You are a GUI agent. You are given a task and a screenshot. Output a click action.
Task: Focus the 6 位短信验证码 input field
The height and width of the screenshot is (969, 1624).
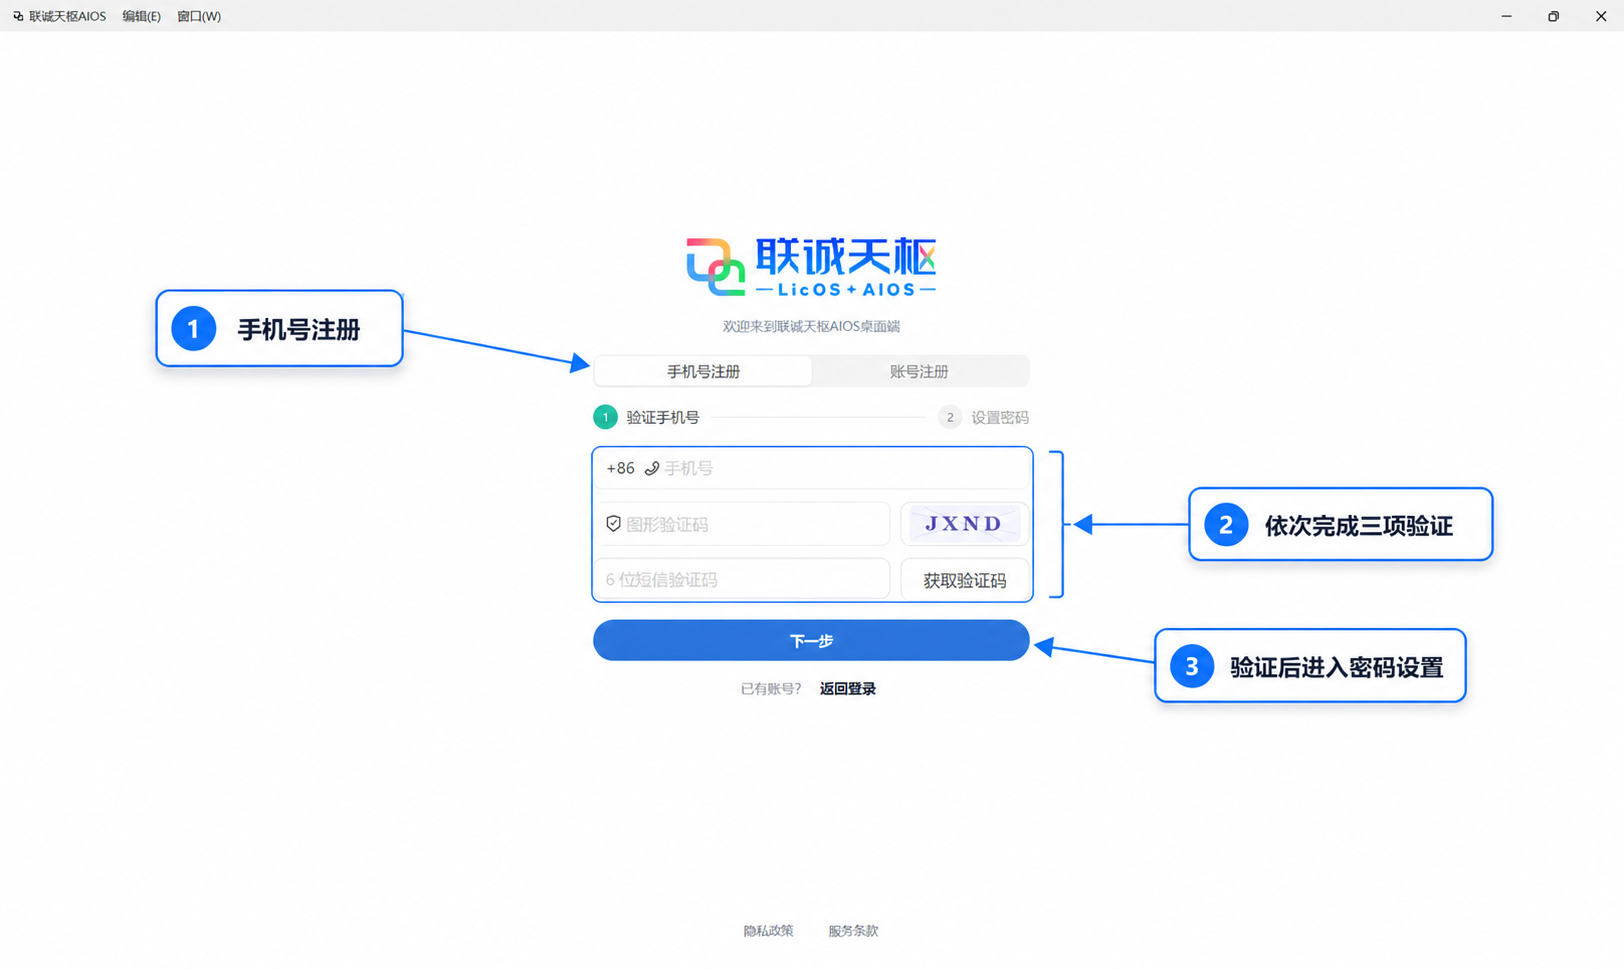pos(741,580)
